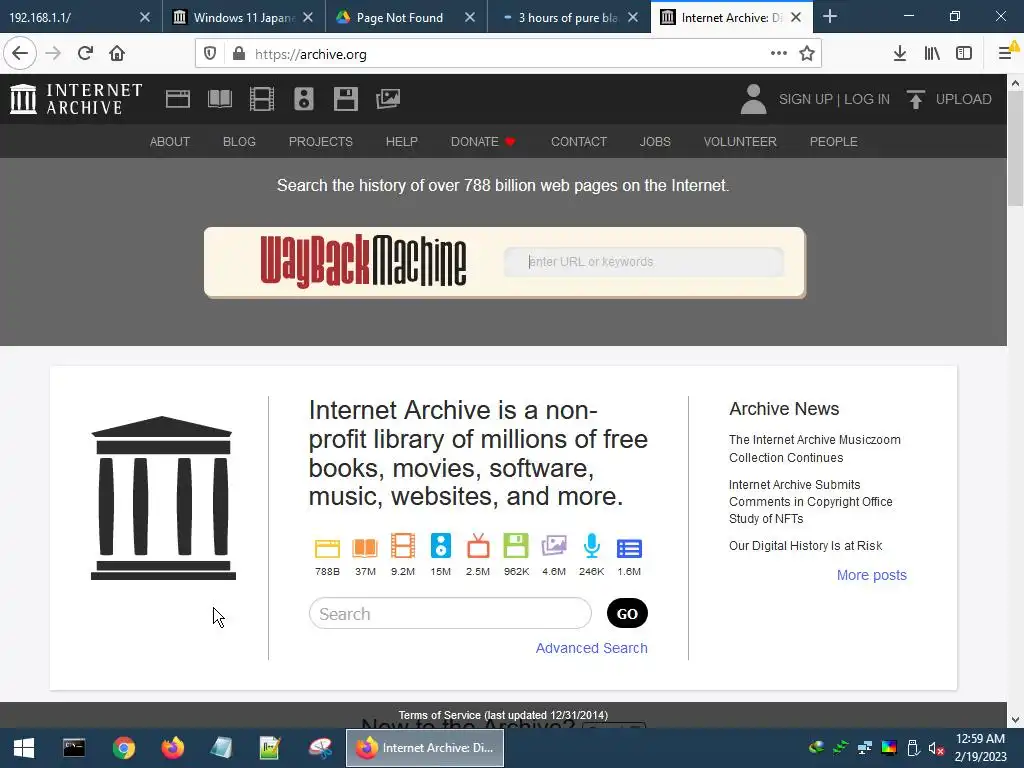Launch Chrome from the taskbar
Image resolution: width=1024 pixels, height=768 pixels.
click(x=123, y=748)
